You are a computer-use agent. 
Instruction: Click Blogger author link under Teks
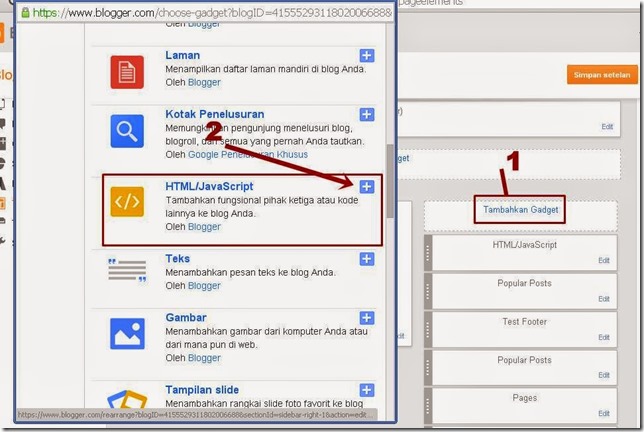pos(204,285)
